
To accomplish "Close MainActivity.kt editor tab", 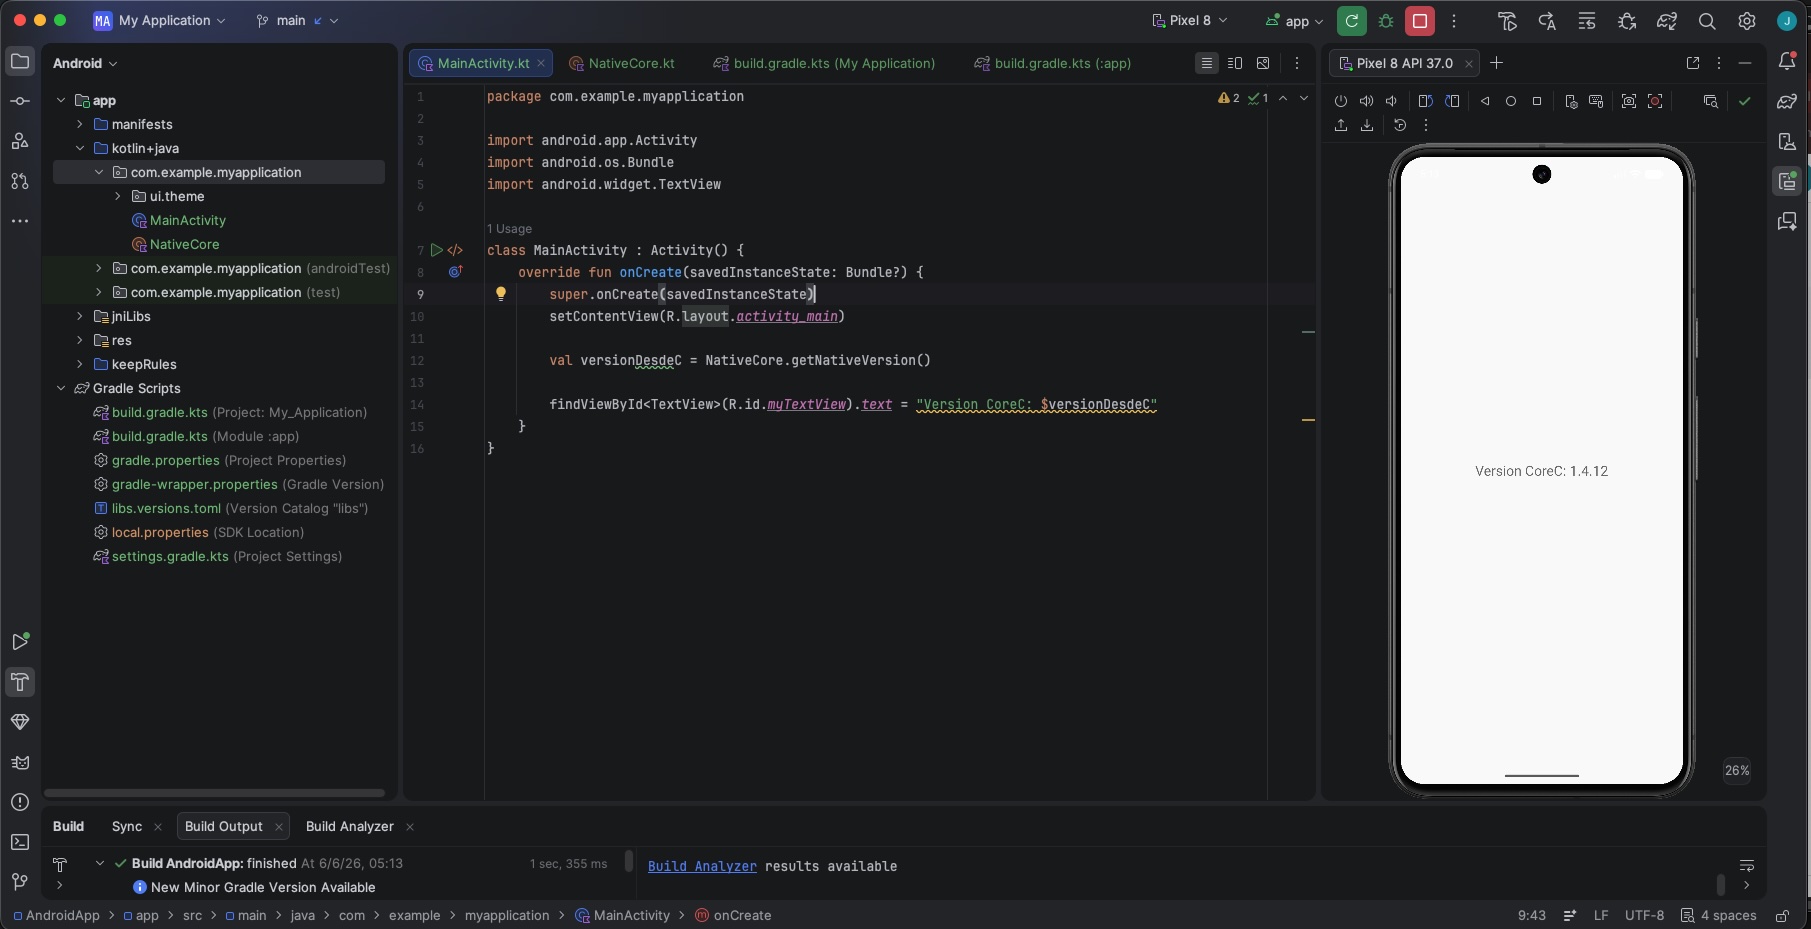I will (x=541, y=63).
